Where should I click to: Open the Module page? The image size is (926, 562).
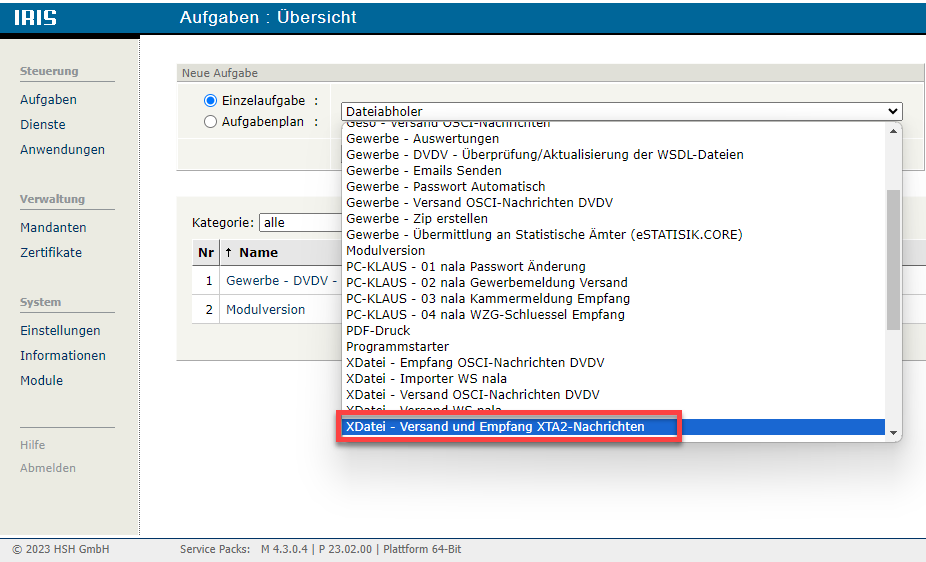click(x=41, y=381)
